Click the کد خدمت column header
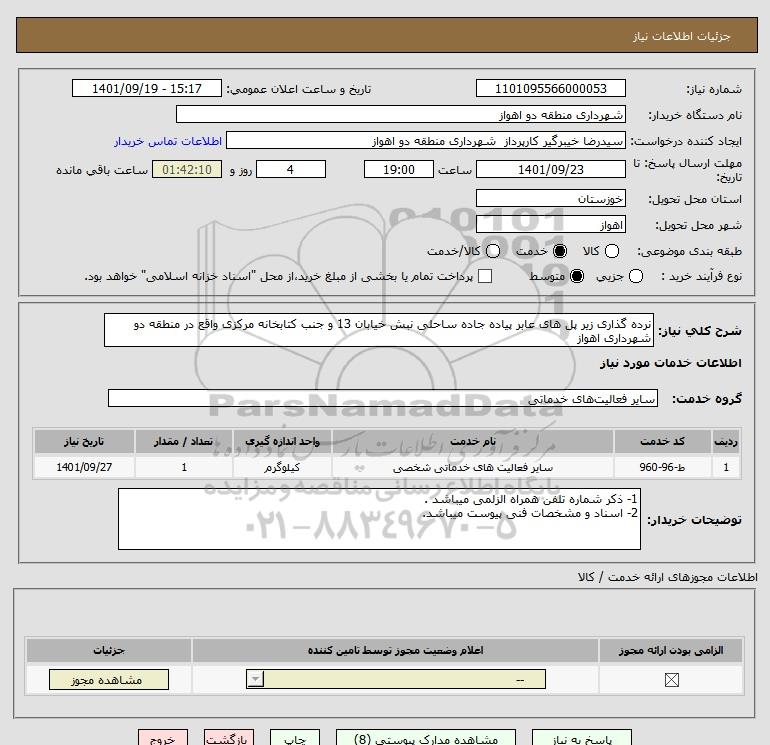This screenshot has width=770, height=745. click(662, 441)
